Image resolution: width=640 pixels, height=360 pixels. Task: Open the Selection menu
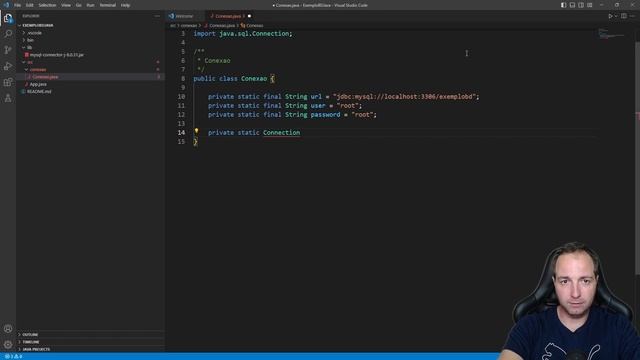47,5
